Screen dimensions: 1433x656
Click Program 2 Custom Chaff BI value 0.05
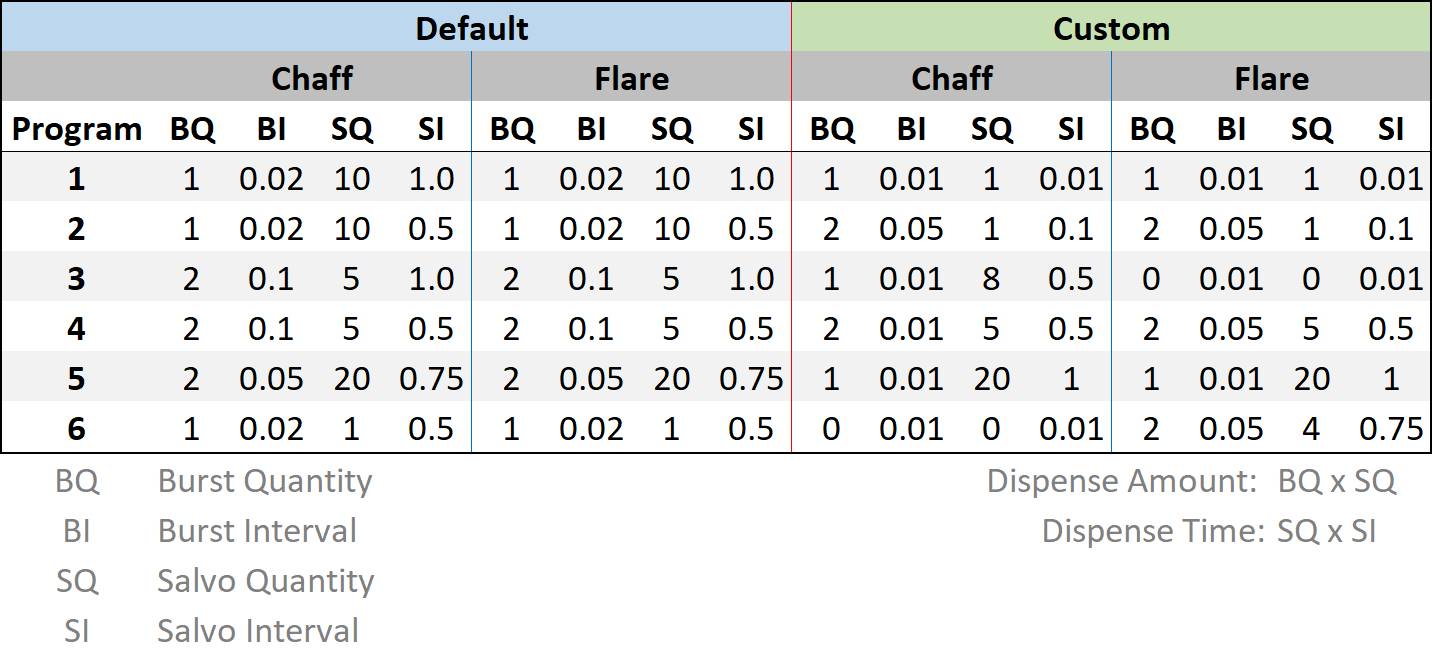[x=911, y=229]
